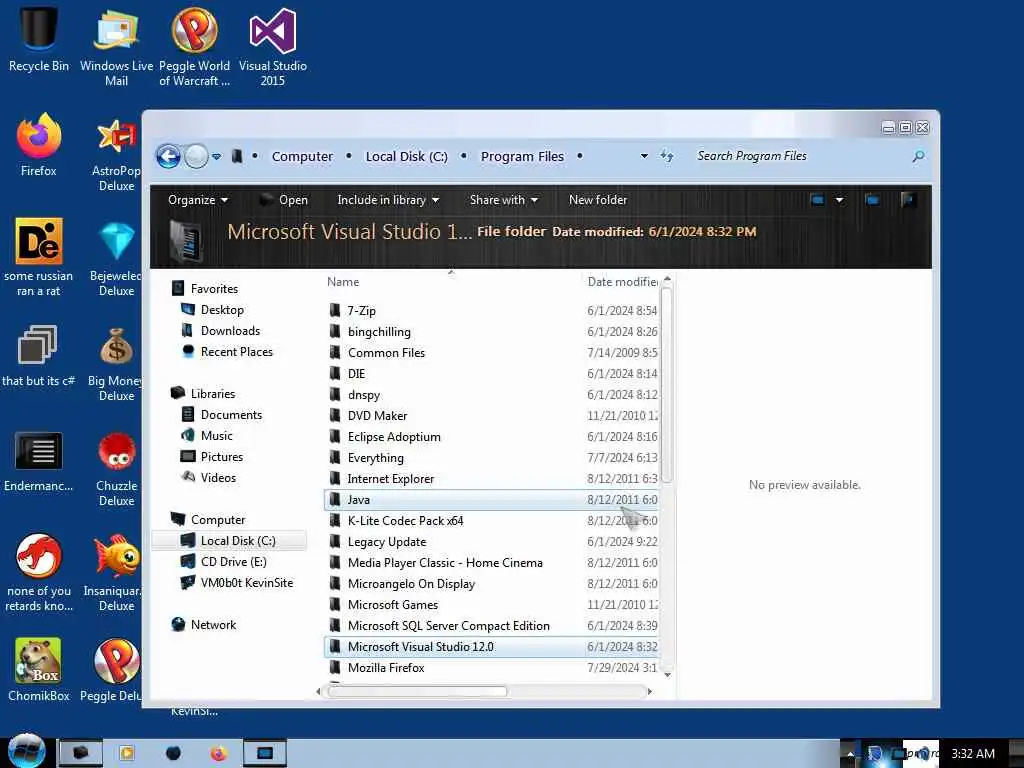Screen dimensions: 1024x768
Task: Click the Explorer Back arrow button
Action: pos(168,157)
